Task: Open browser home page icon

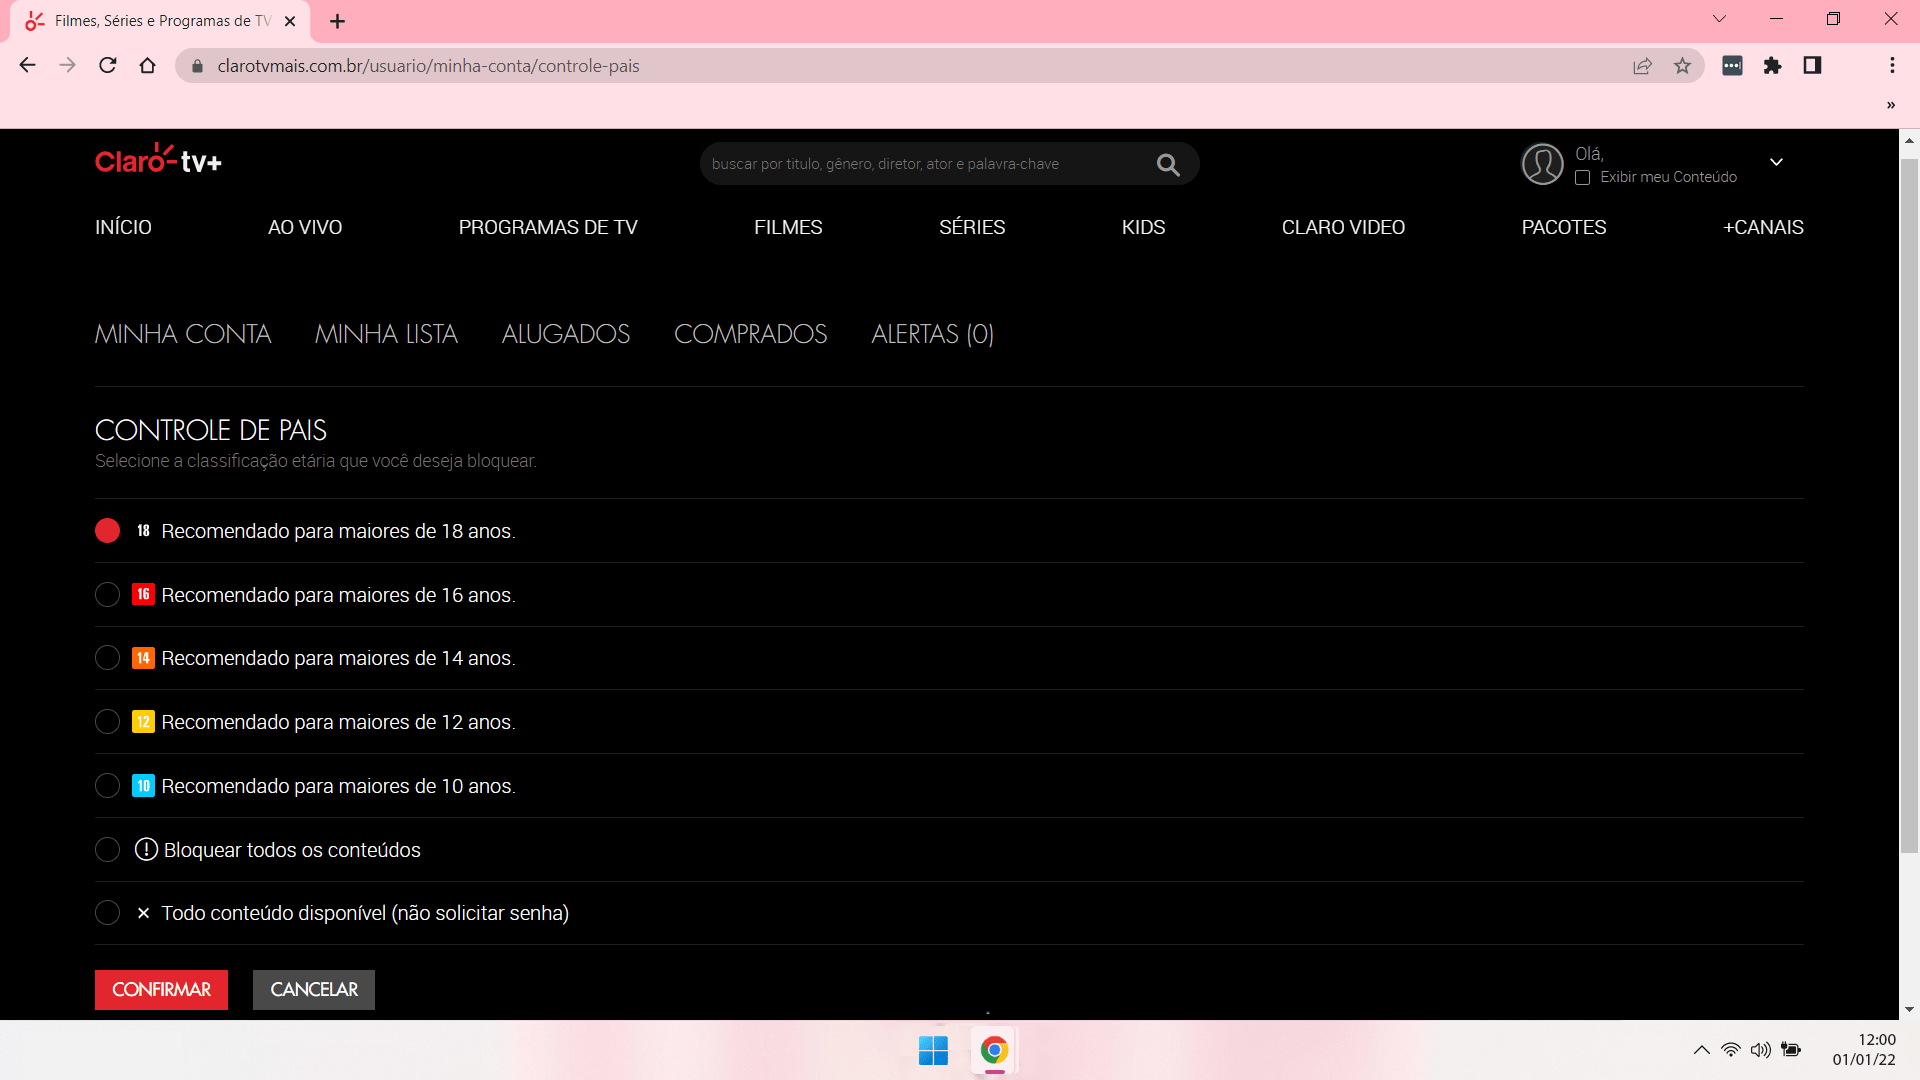Action: tap(147, 66)
